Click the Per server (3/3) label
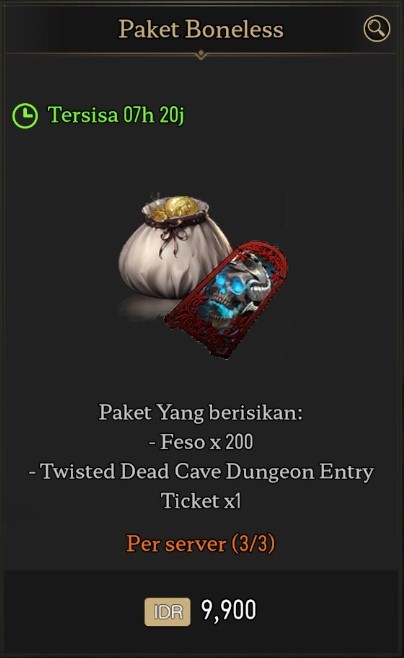The image size is (404, 658). coord(201,543)
